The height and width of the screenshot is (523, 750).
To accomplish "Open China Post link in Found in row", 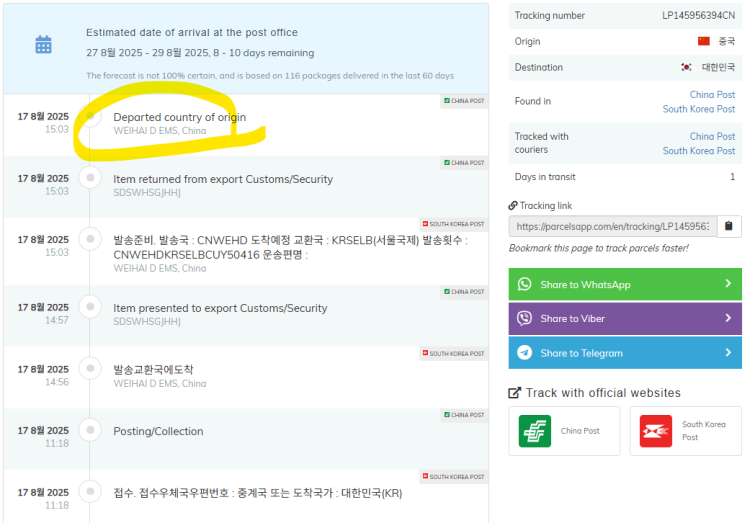I will point(712,95).
